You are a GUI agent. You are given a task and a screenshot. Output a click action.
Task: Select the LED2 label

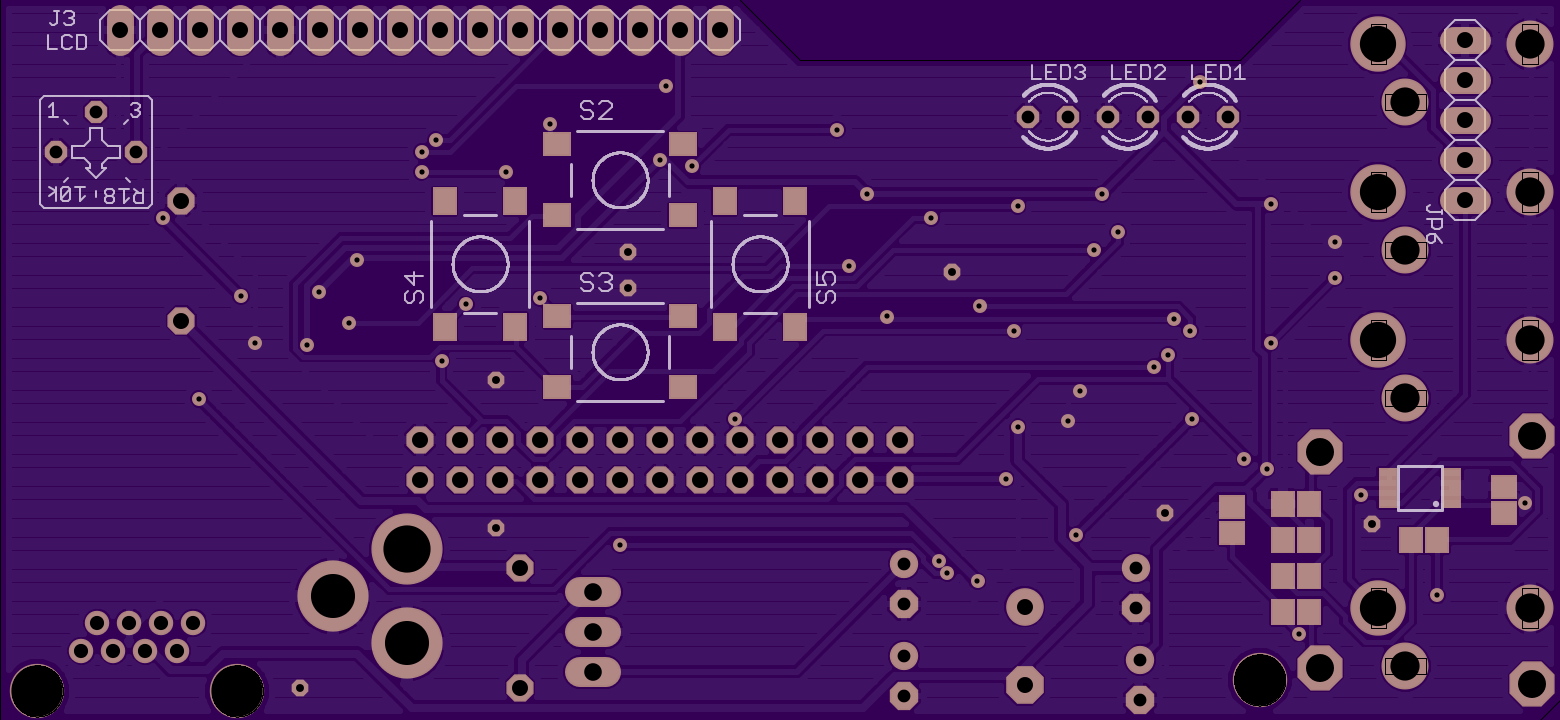pos(1138,73)
